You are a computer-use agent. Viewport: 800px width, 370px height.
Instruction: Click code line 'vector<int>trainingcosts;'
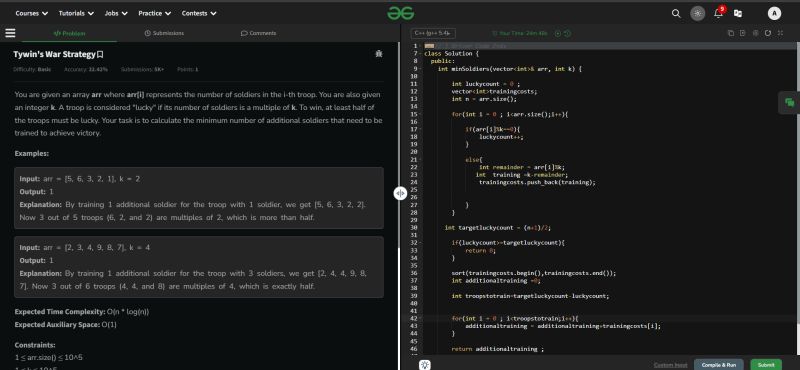click(494, 91)
